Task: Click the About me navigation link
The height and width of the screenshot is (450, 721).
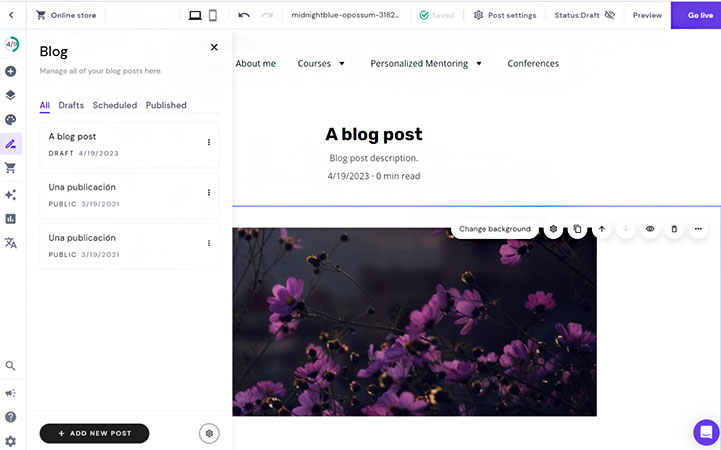Action: coord(256,63)
